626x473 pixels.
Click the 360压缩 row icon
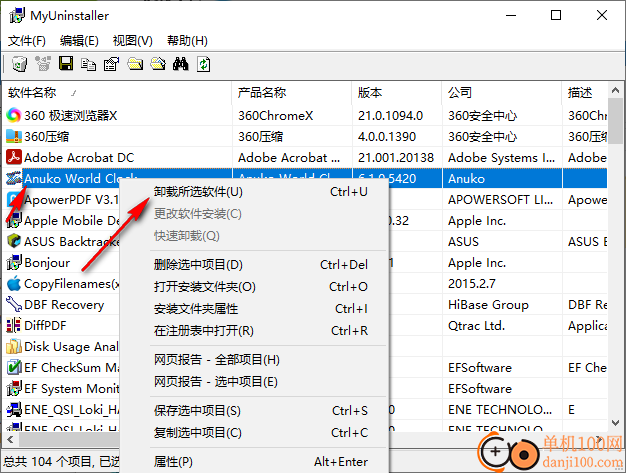click(x=14, y=137)
